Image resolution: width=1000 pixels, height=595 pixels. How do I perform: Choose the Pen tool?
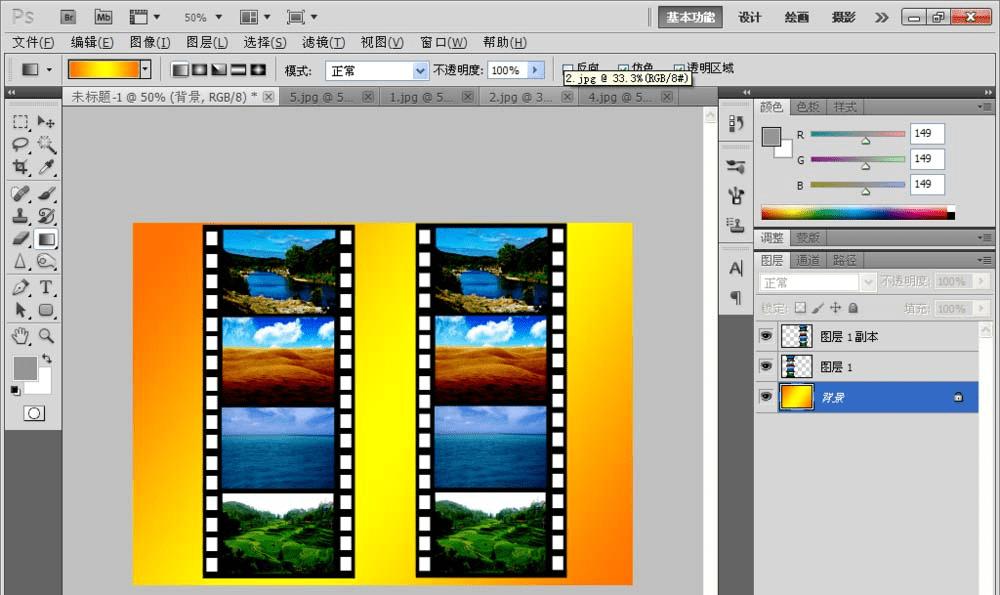pyautogui.click(x=20, y=288)
